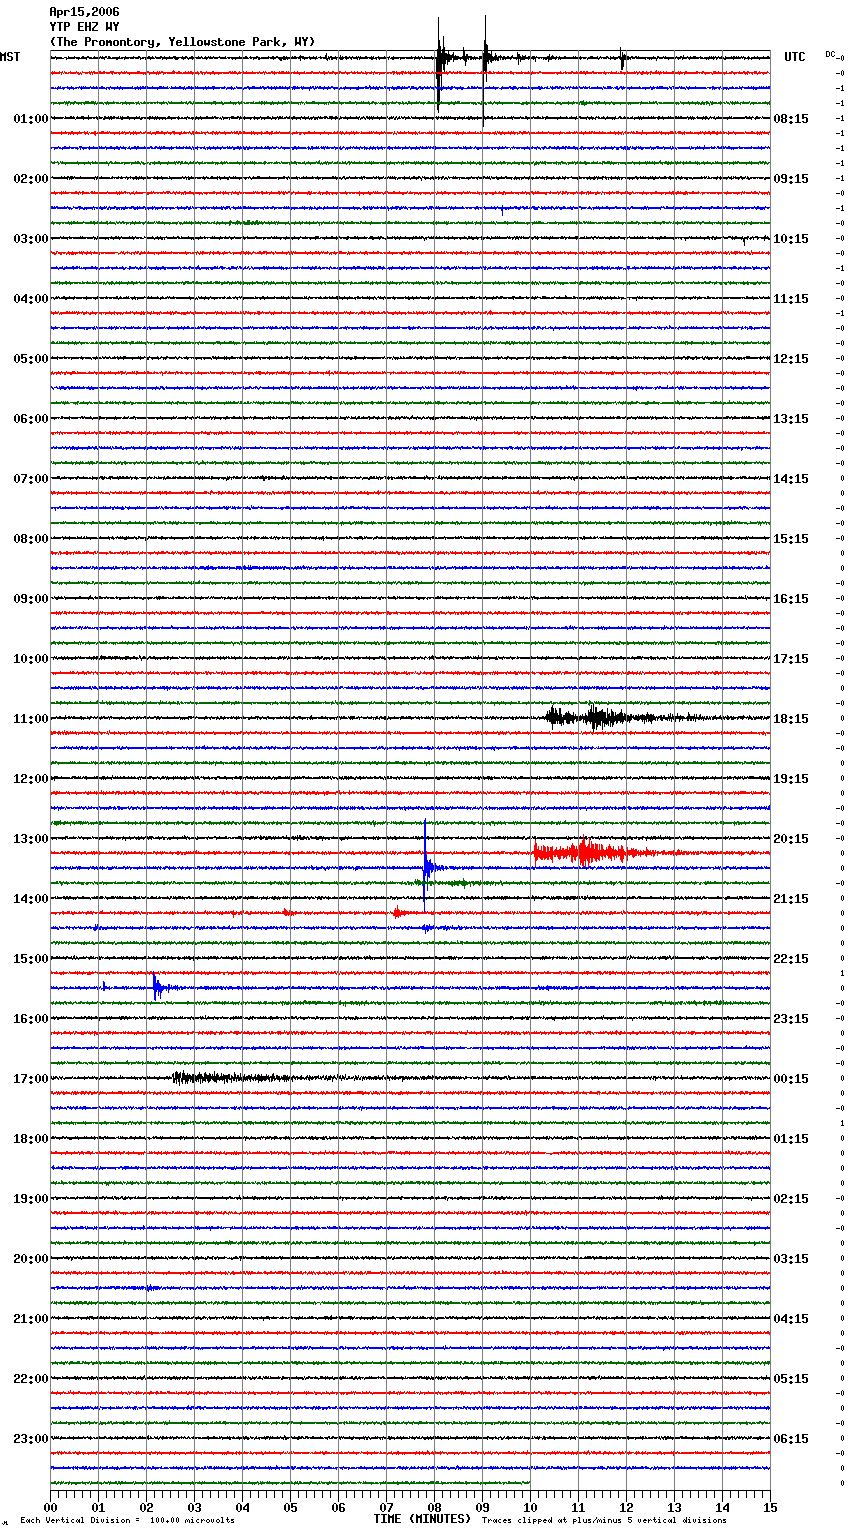Select the 23:00 MST row label
Image resolution: width=850 pixels, height=1534 pixels.
click(31, 1439)
